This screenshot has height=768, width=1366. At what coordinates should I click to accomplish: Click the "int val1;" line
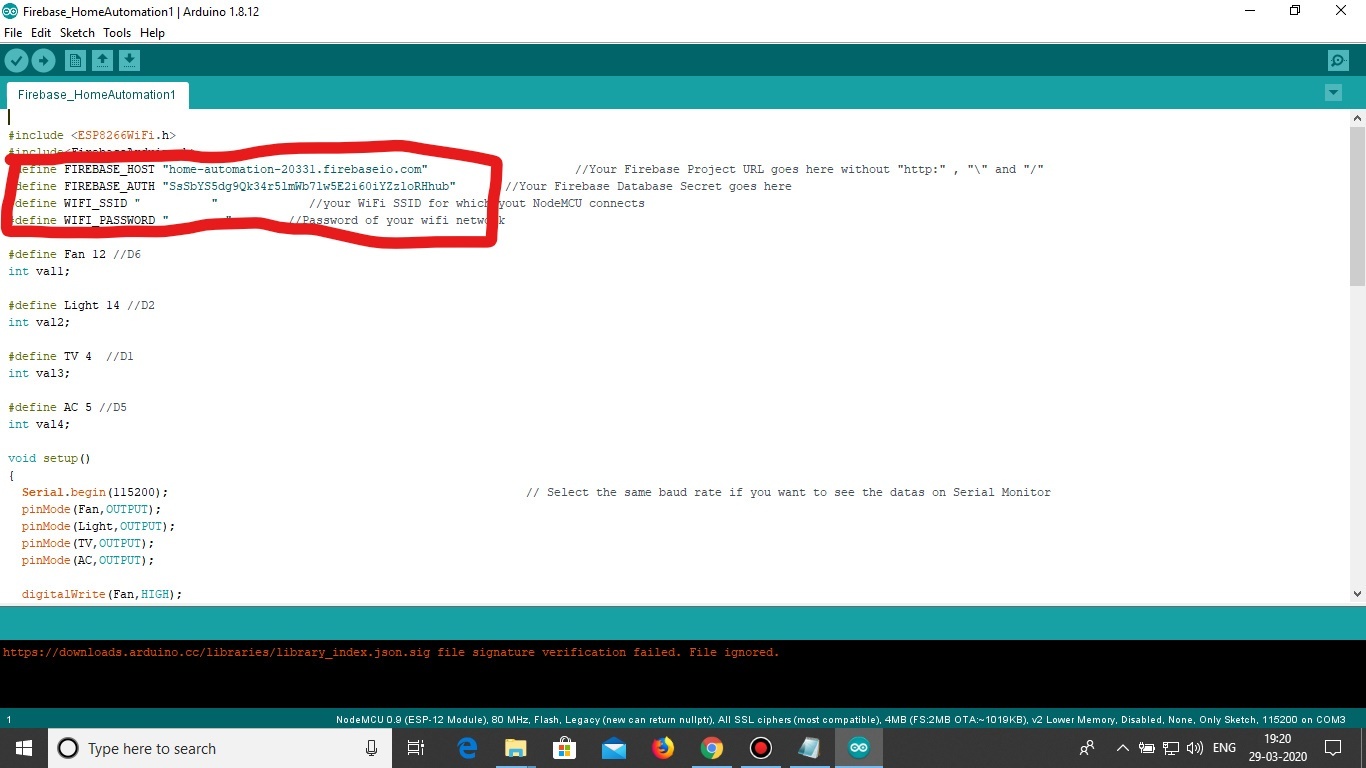click(x=39, y=271)
